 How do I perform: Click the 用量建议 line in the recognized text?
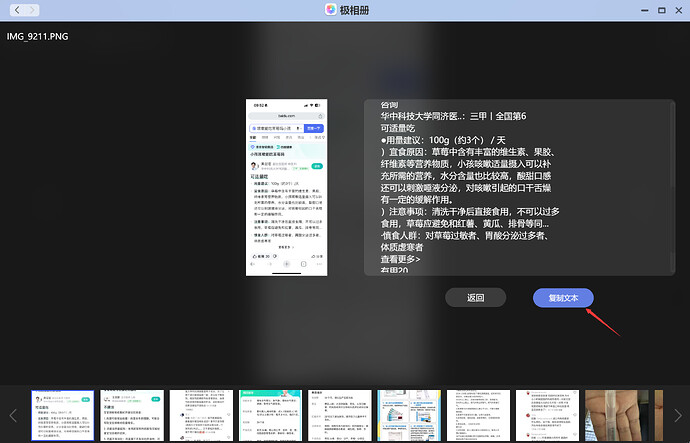[x=432, y=139]
